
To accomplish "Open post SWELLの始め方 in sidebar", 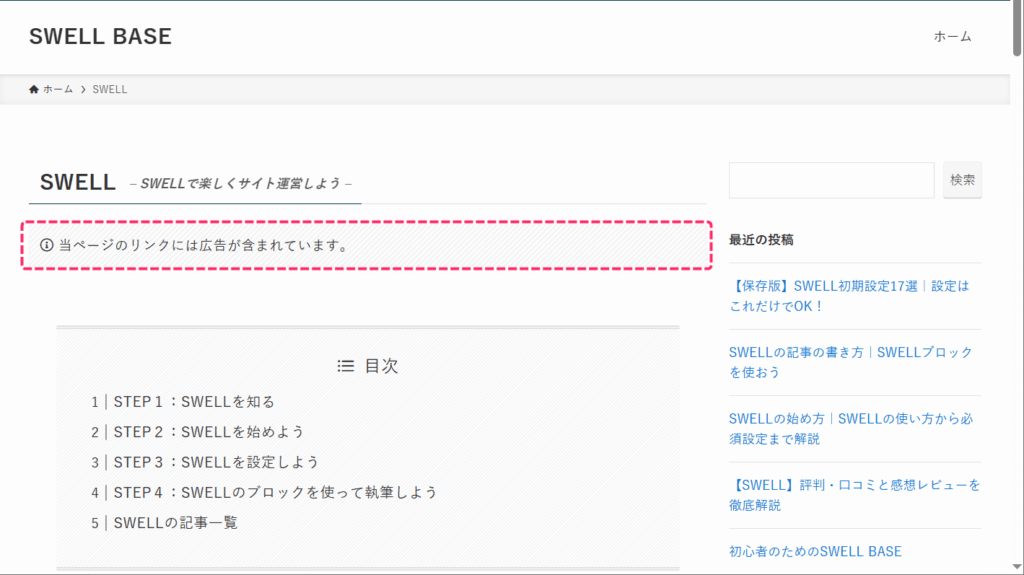I will tap(851, 429).
